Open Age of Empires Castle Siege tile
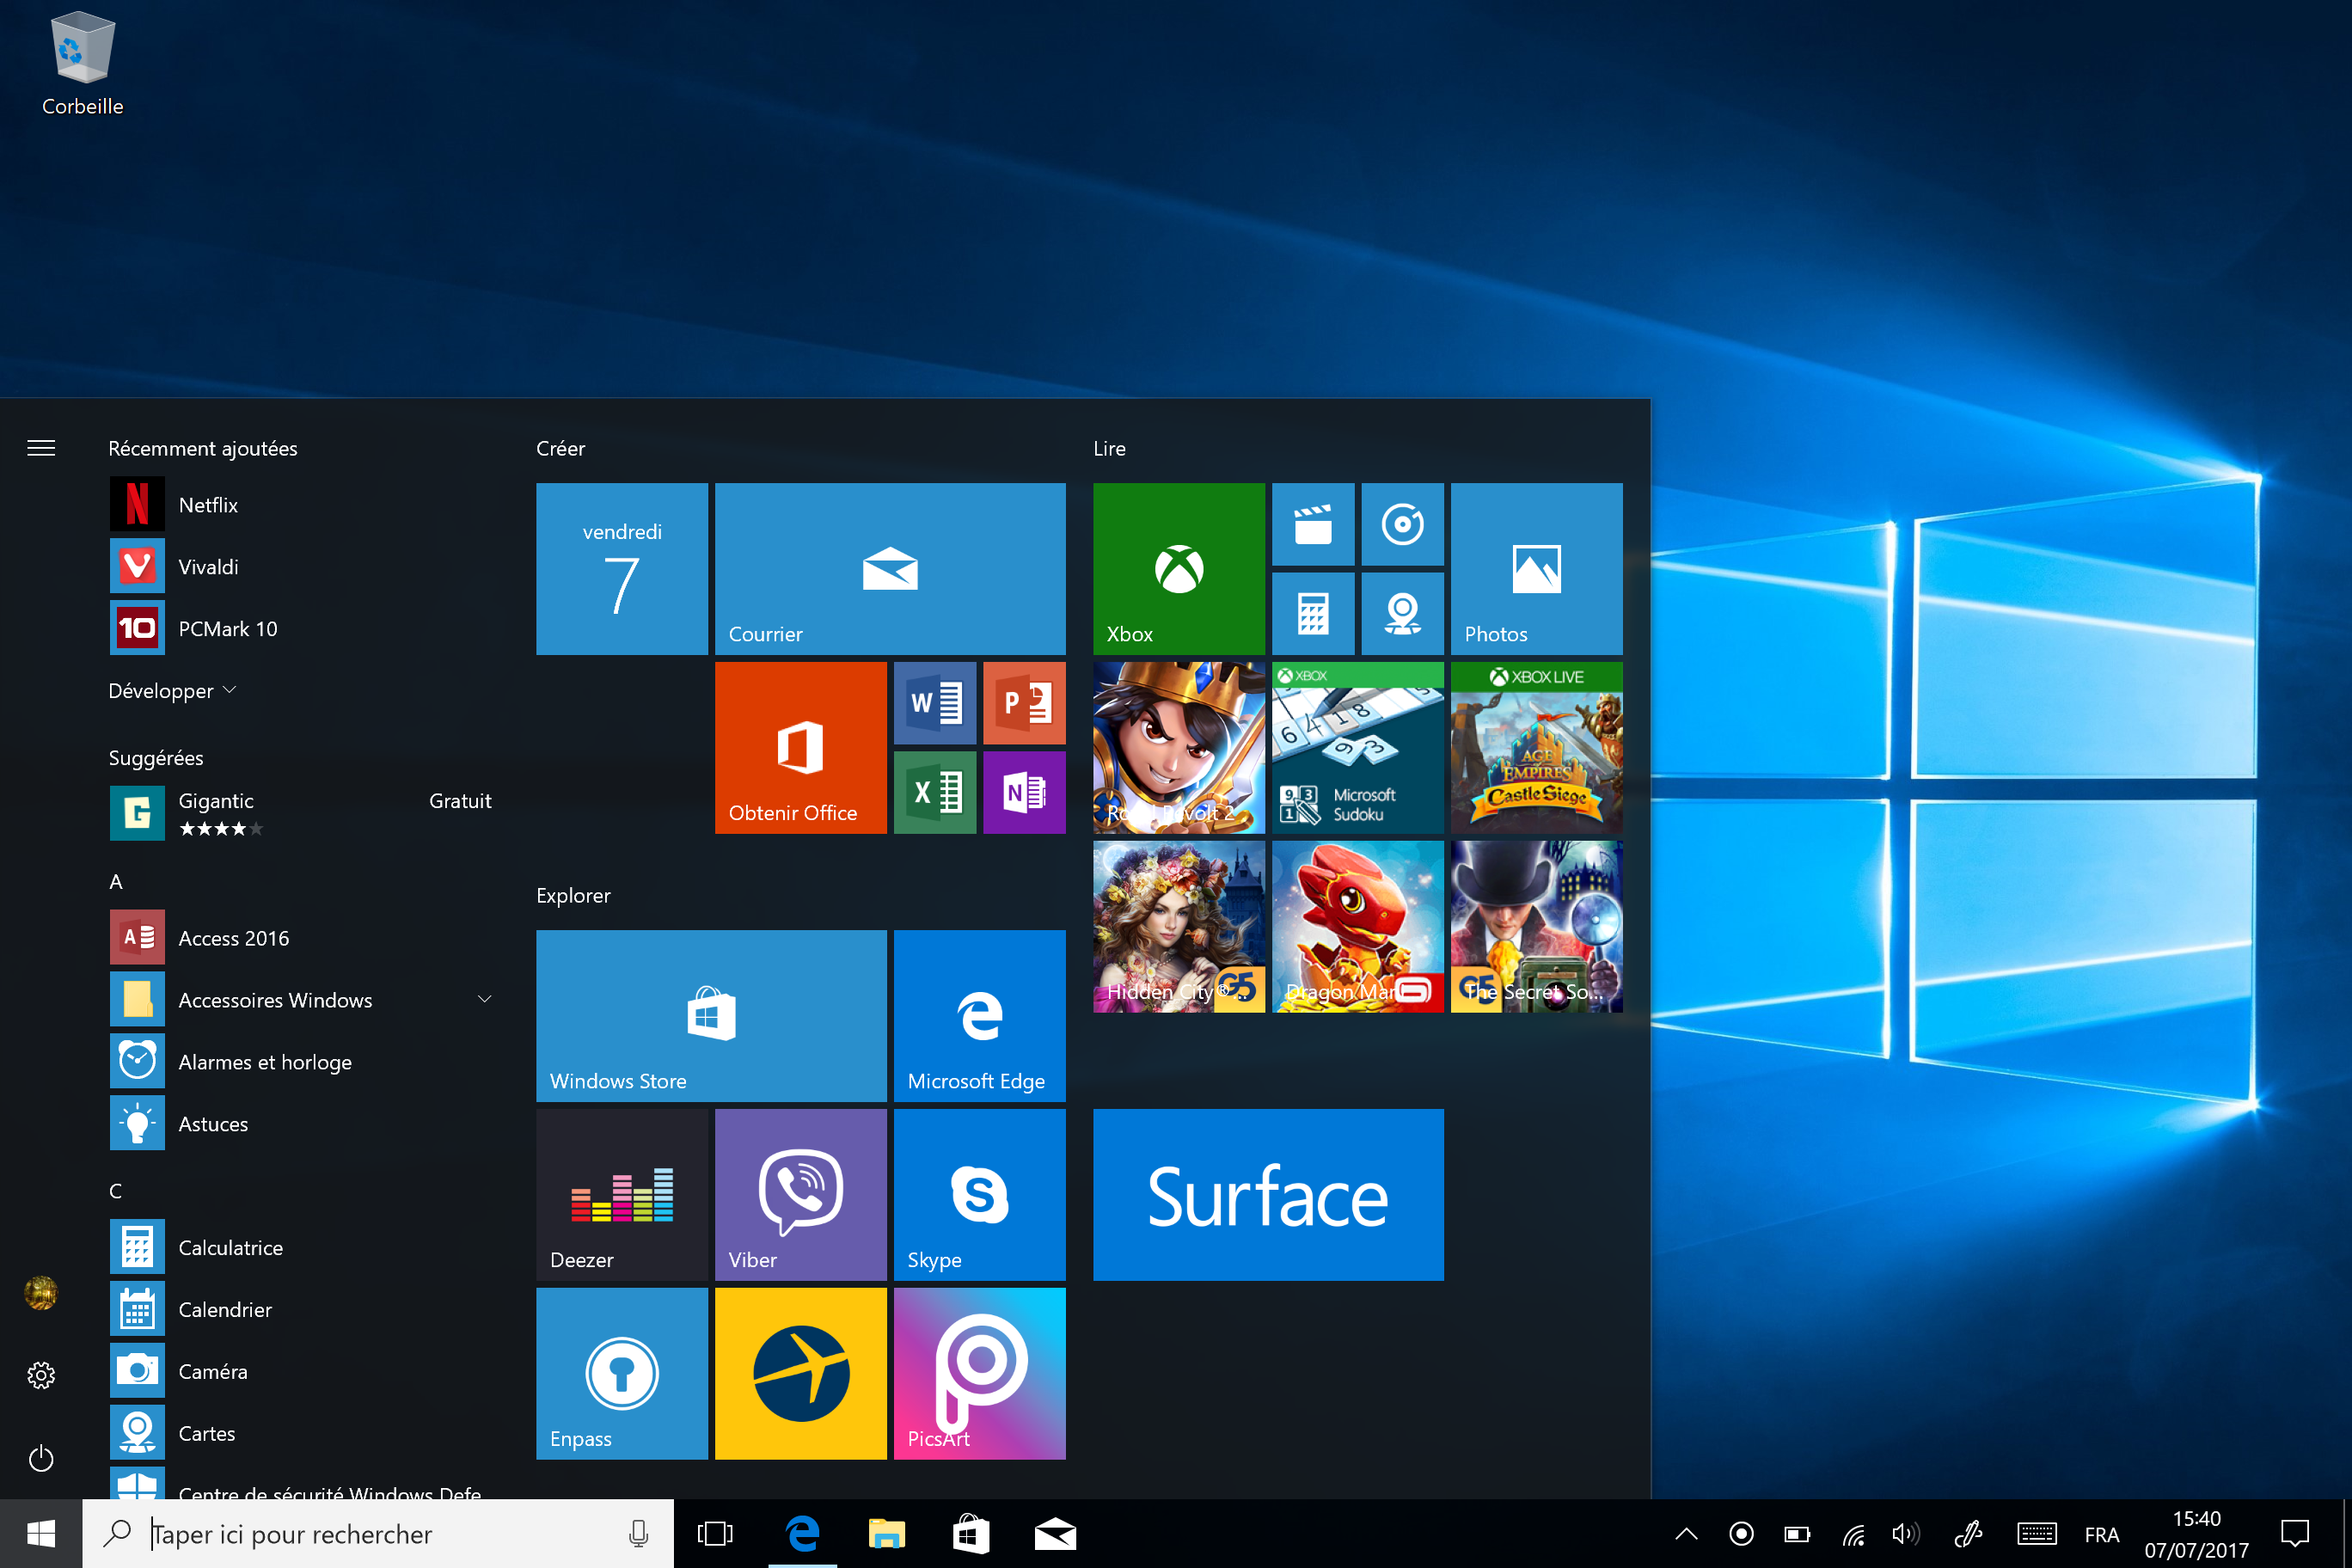This screenshot has width=2352, height=1568. [x=1537, y=748]
